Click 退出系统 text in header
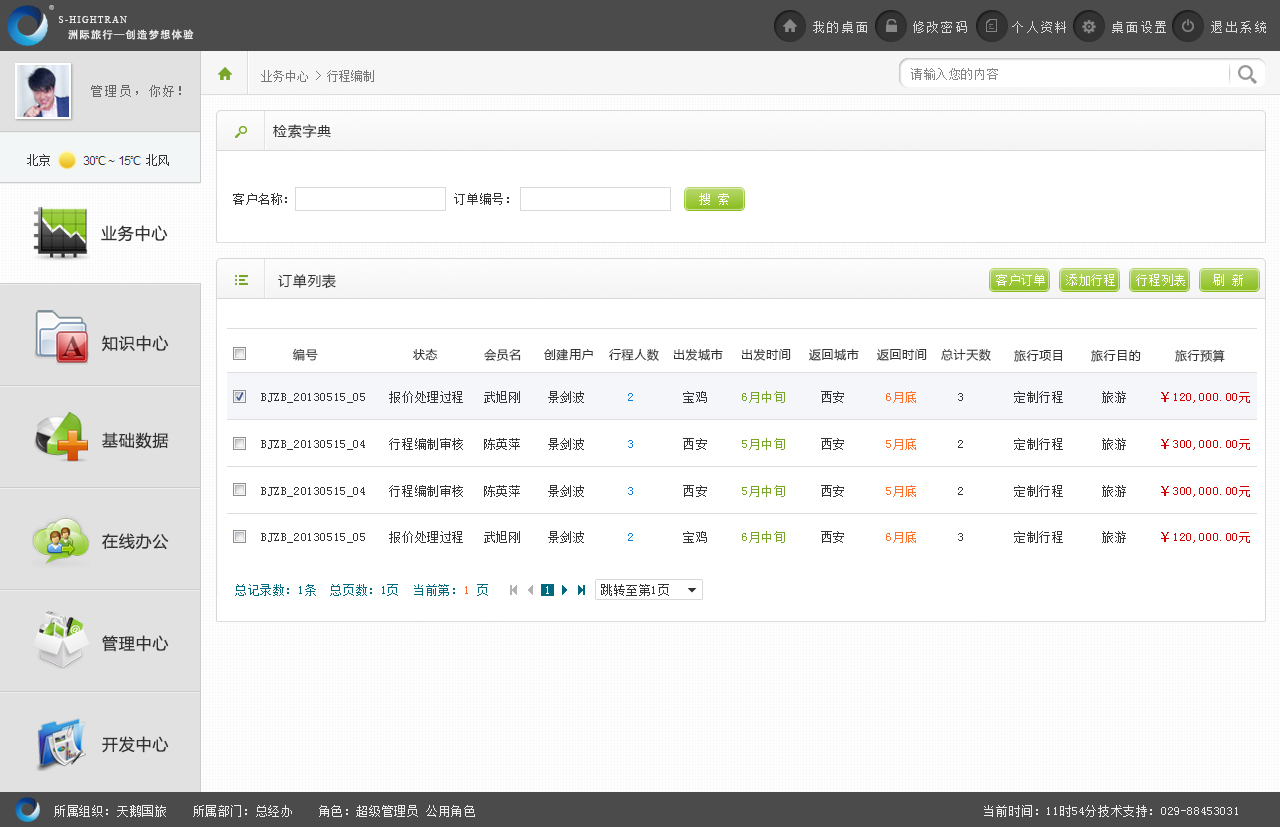Image resolution: width=1280 pixels, height=827 pixels. point(1239,27)
